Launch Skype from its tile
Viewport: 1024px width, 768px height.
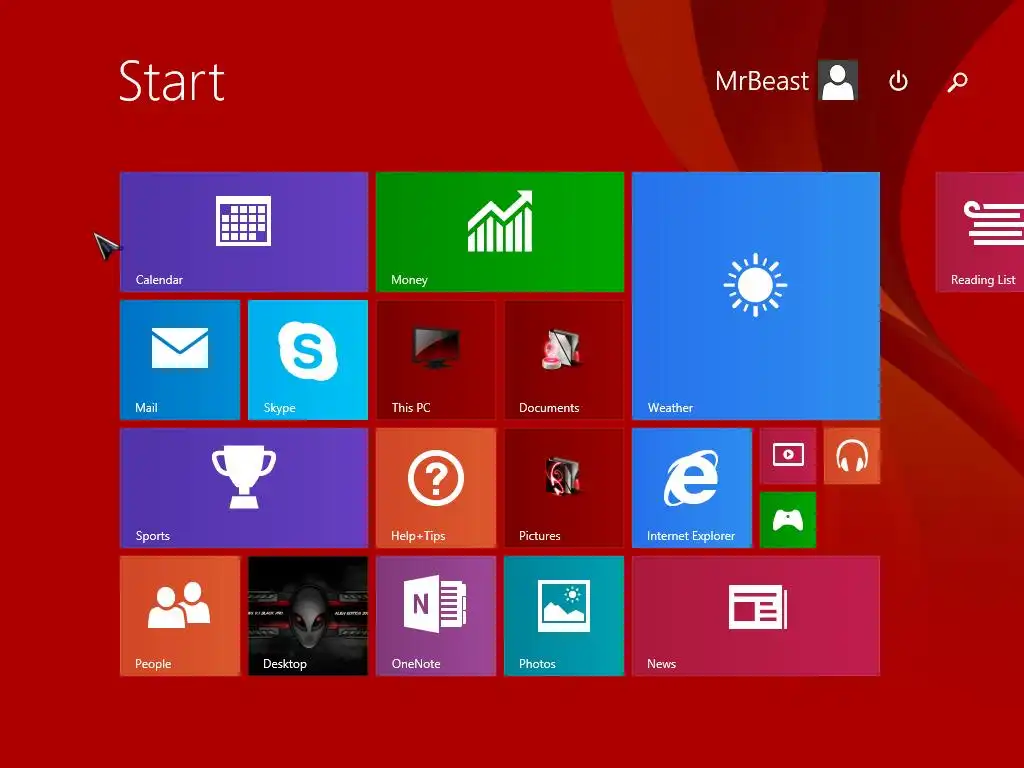[x=308, y=360]
